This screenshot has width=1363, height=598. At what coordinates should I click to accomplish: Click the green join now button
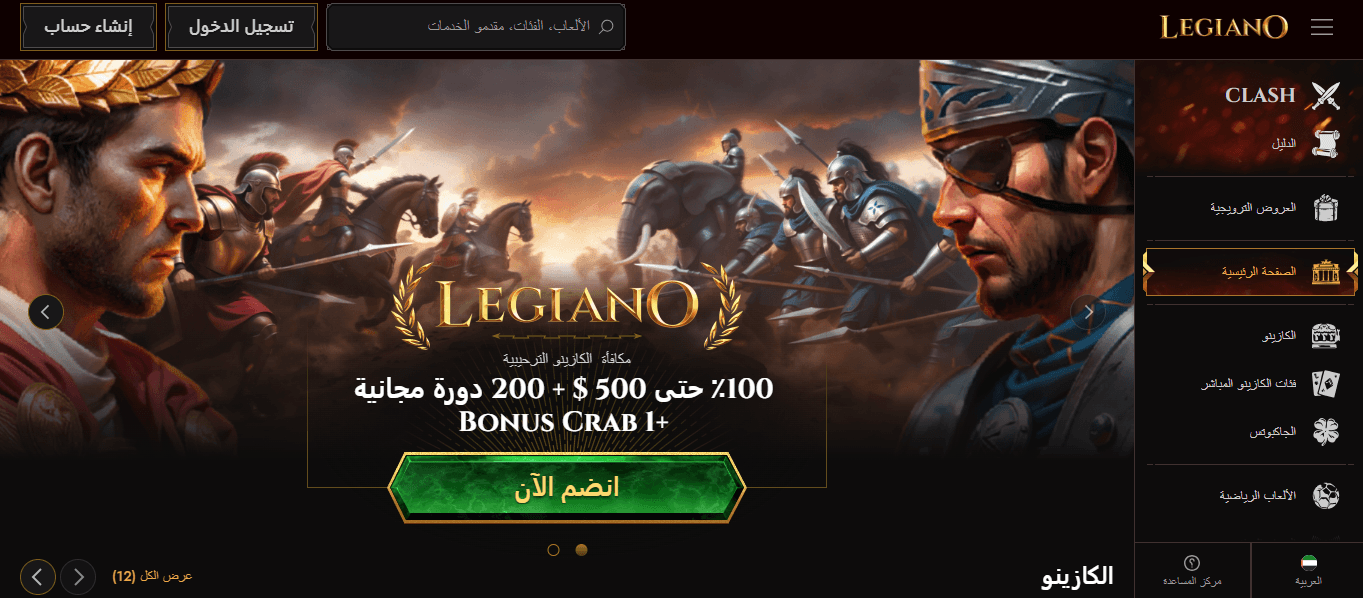click(567, 488)
